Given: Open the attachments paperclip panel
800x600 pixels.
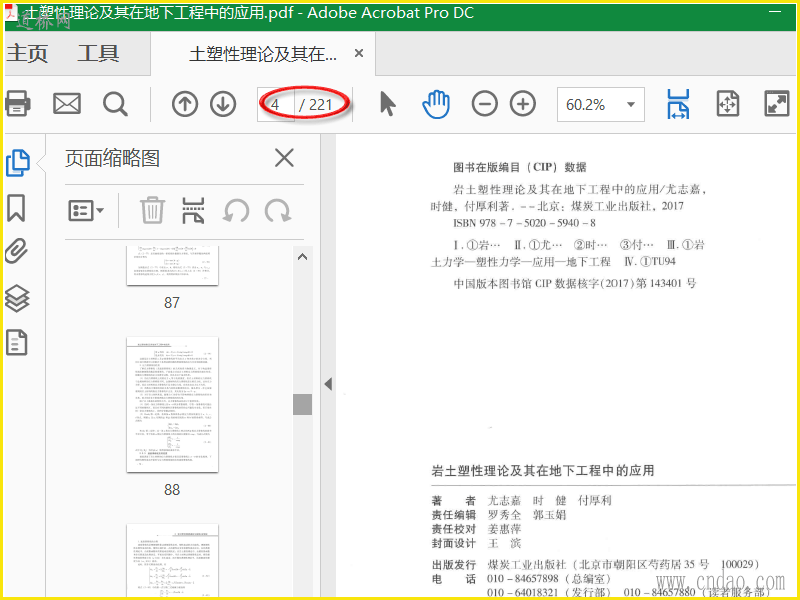Looking at the screenshot, I should 16,251.
